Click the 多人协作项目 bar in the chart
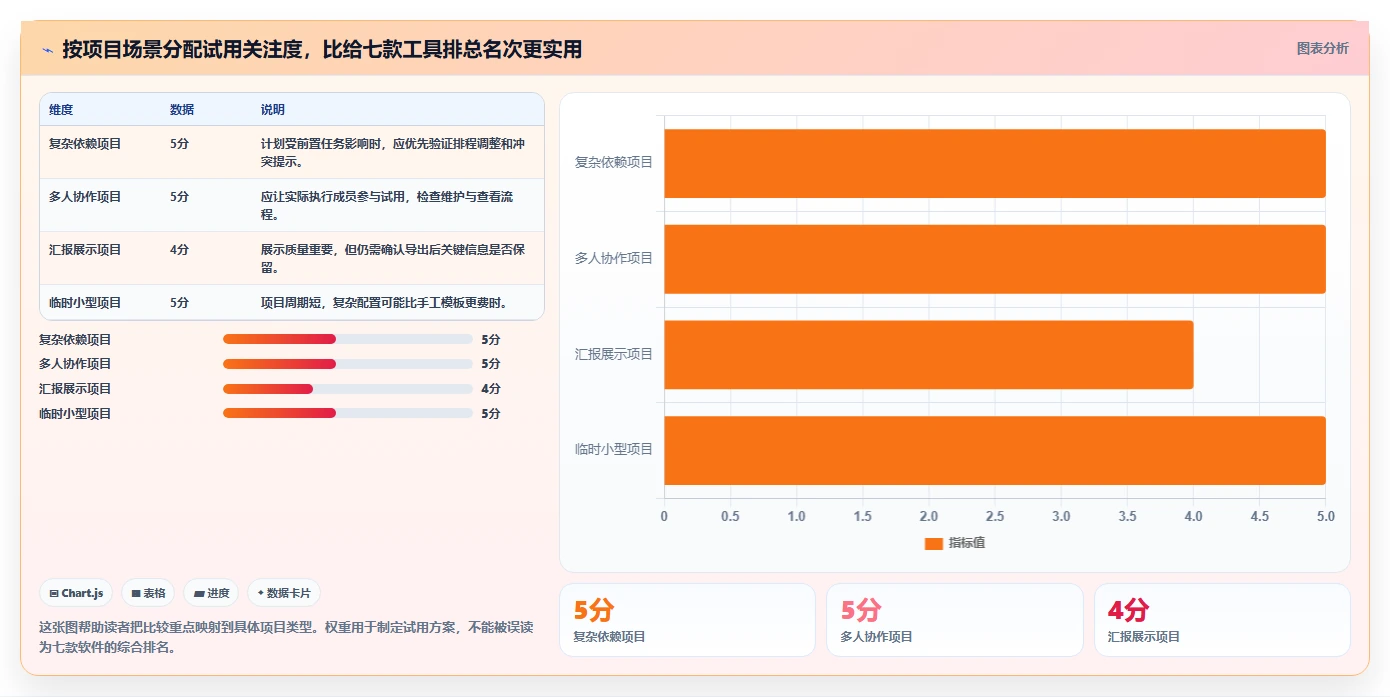The image size is (1390, 697). 995,259
